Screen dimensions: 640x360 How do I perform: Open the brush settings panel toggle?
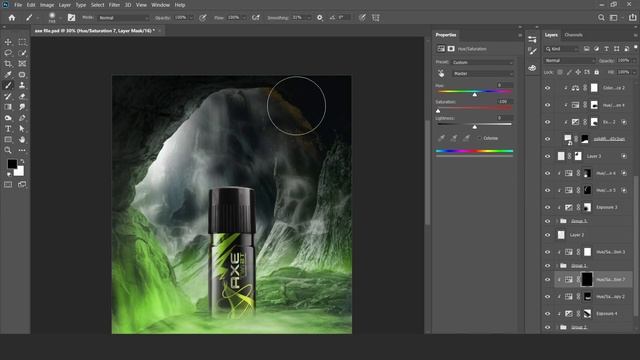(x=71, y=18)
